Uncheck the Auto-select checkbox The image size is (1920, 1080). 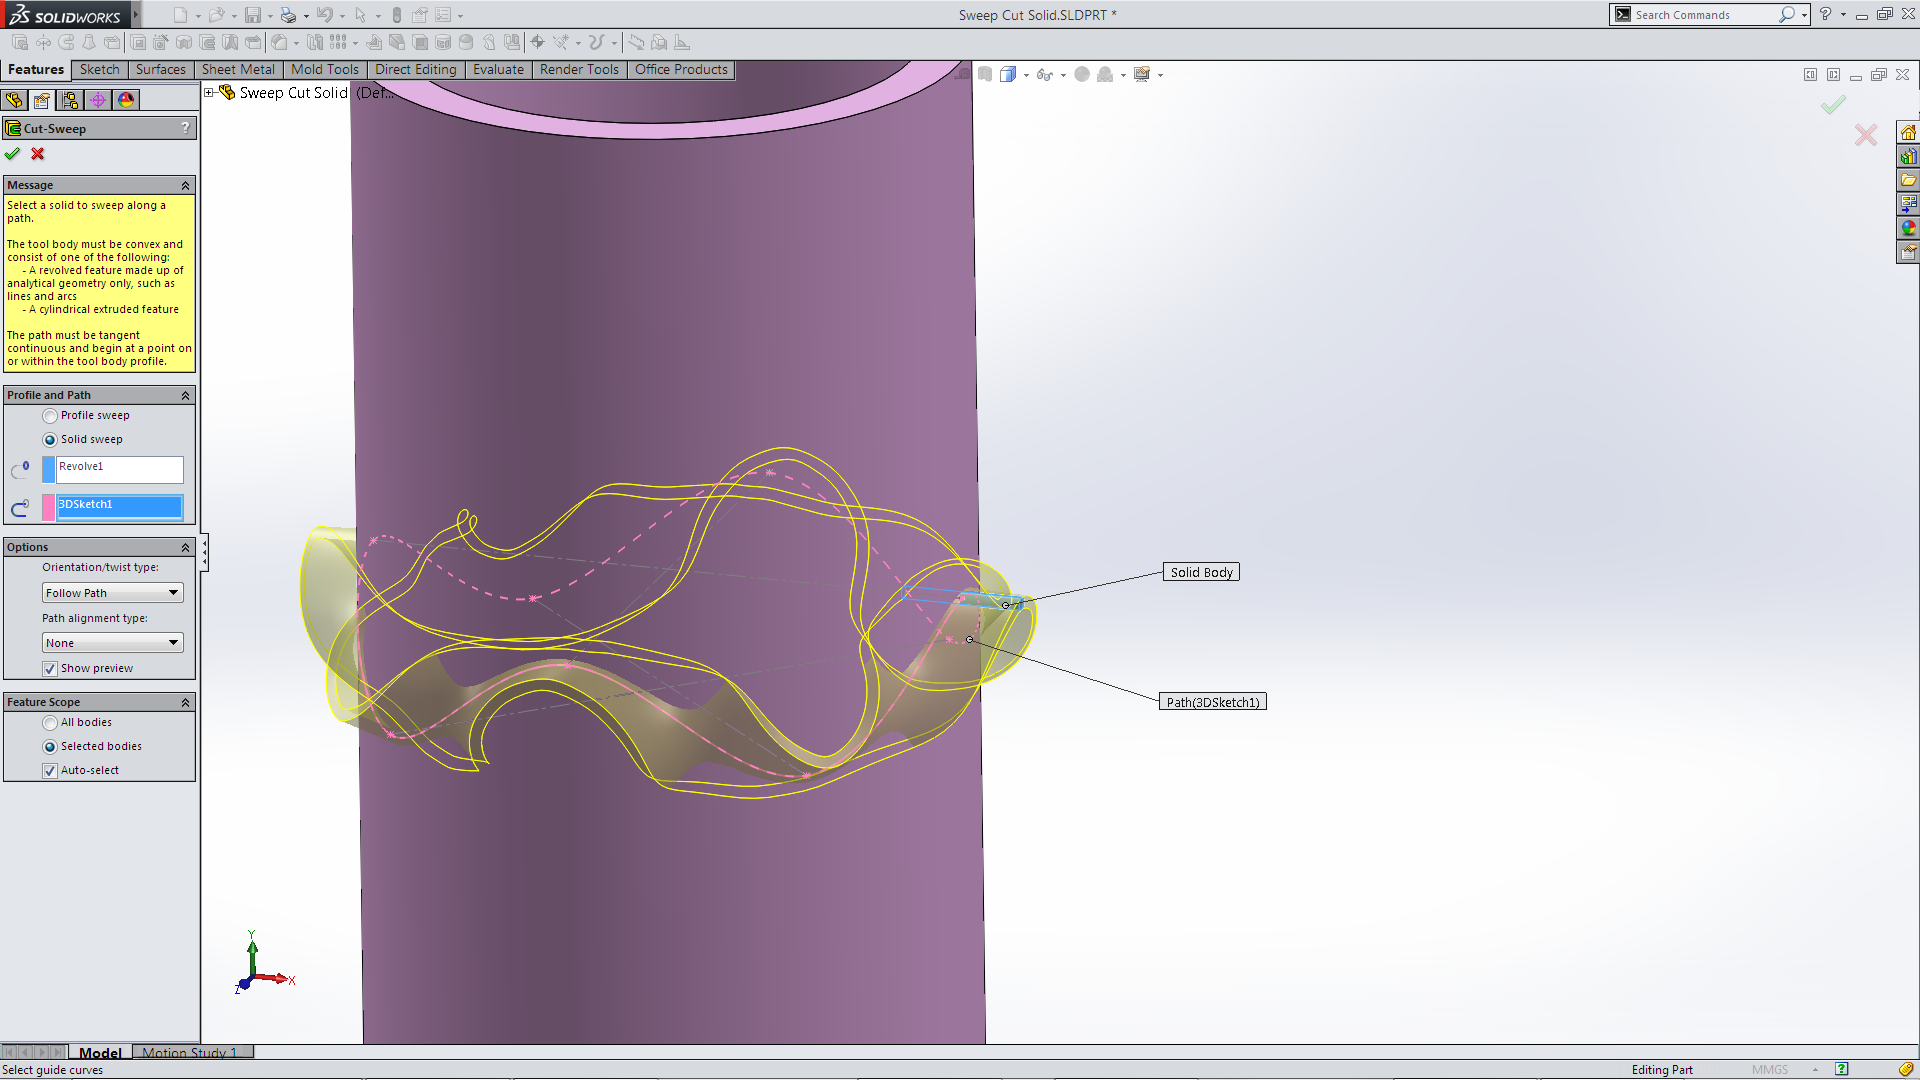[x=50, y=771]
